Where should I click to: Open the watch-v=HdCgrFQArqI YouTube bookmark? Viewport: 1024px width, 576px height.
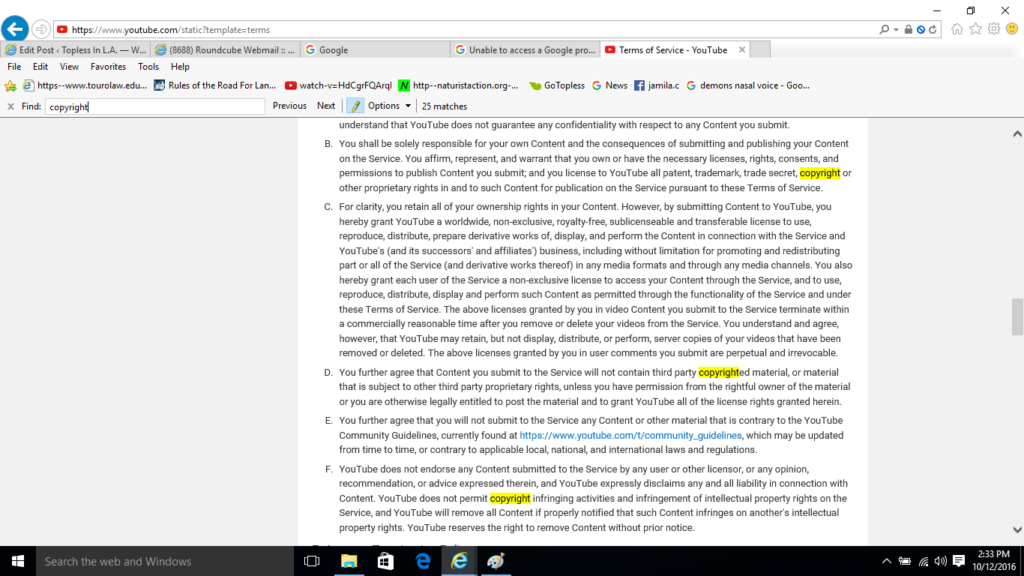coord(338,86)
